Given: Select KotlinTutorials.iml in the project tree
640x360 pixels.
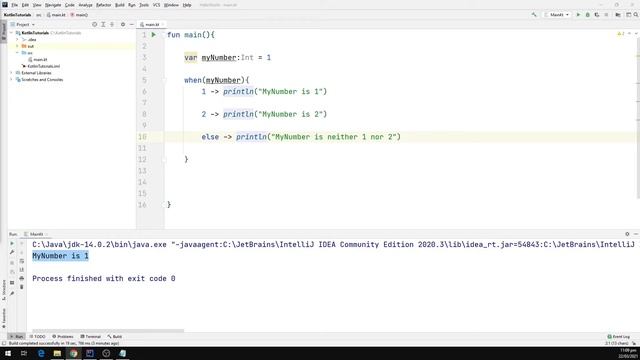Looking at the screenshot, I should (x=41, y=66).
